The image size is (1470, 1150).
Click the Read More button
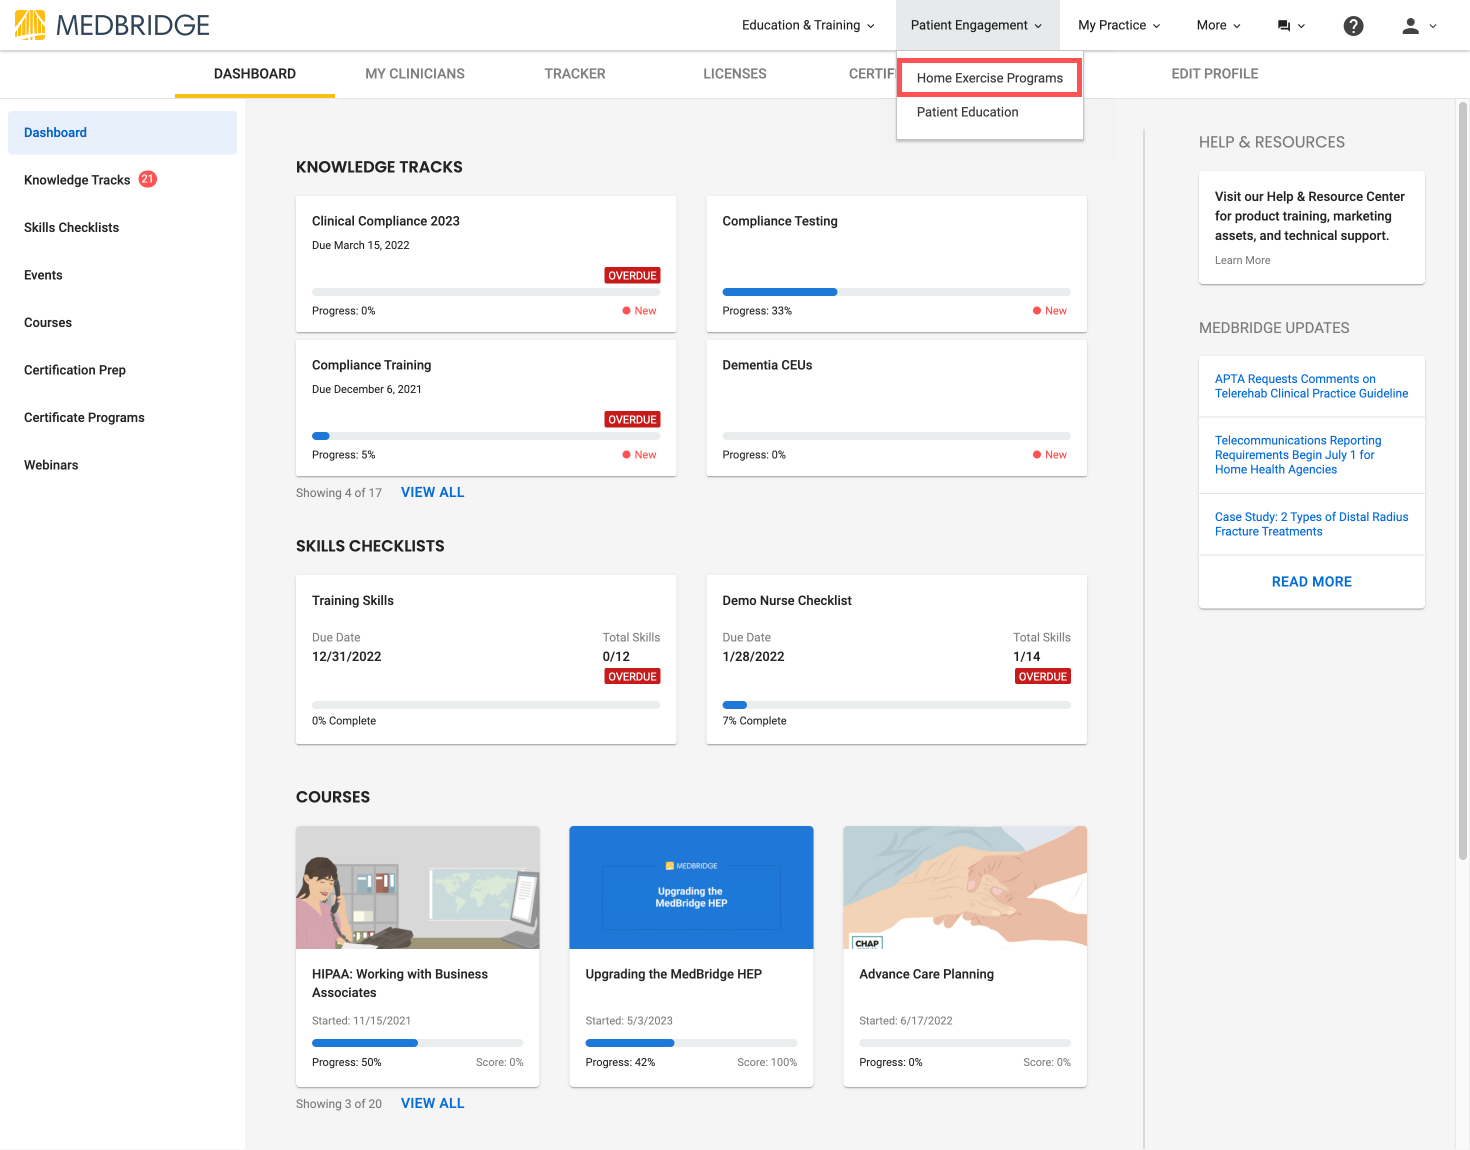(1311, 582)
